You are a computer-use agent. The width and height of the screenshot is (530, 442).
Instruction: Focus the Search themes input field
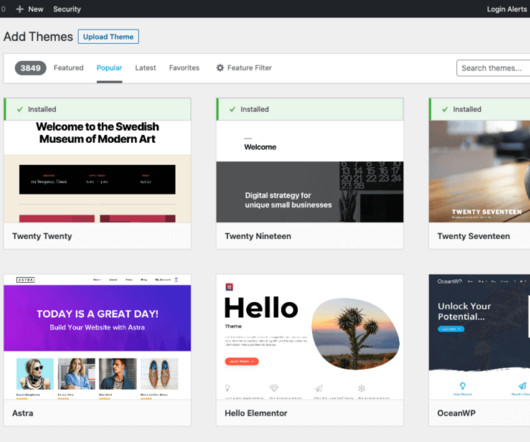[493, 68]
